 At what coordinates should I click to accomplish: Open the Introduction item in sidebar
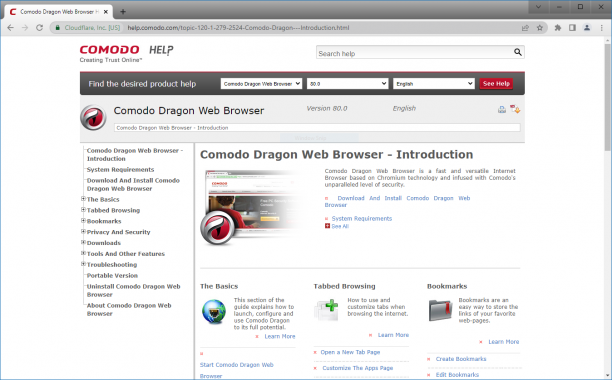[x=135, y=154]
